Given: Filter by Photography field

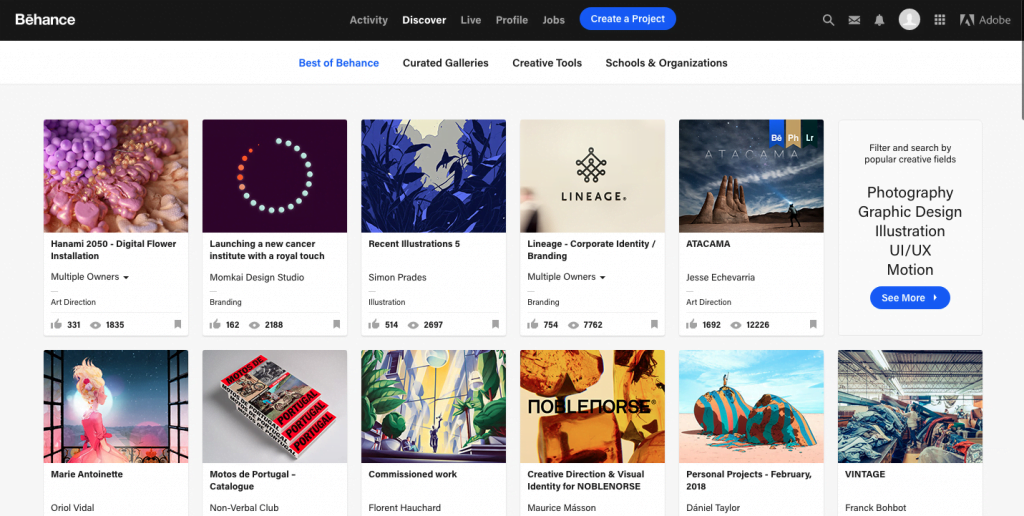Looking at the screenshot, I should pyautogui.click(x=910, y=193).
